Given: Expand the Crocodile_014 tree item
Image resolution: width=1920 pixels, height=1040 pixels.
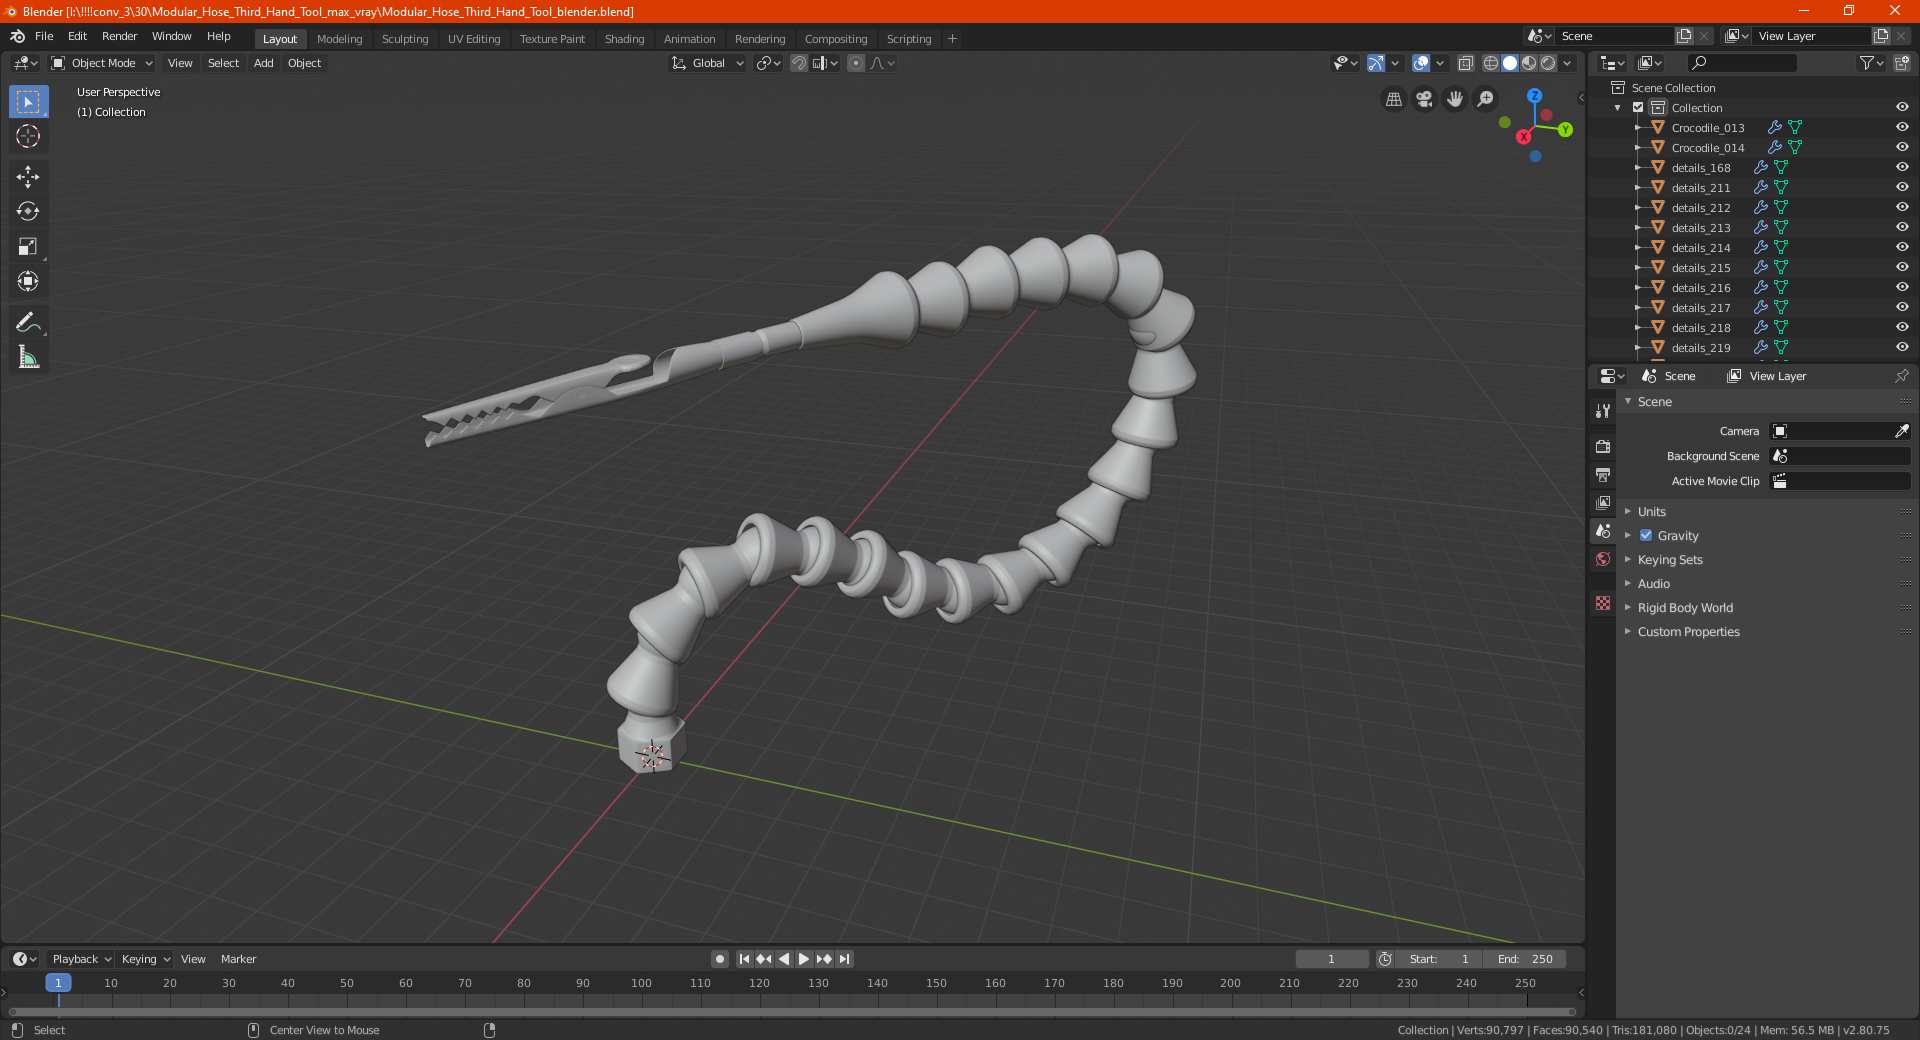Looking at the screenshot, I should tap(1638, 147).
